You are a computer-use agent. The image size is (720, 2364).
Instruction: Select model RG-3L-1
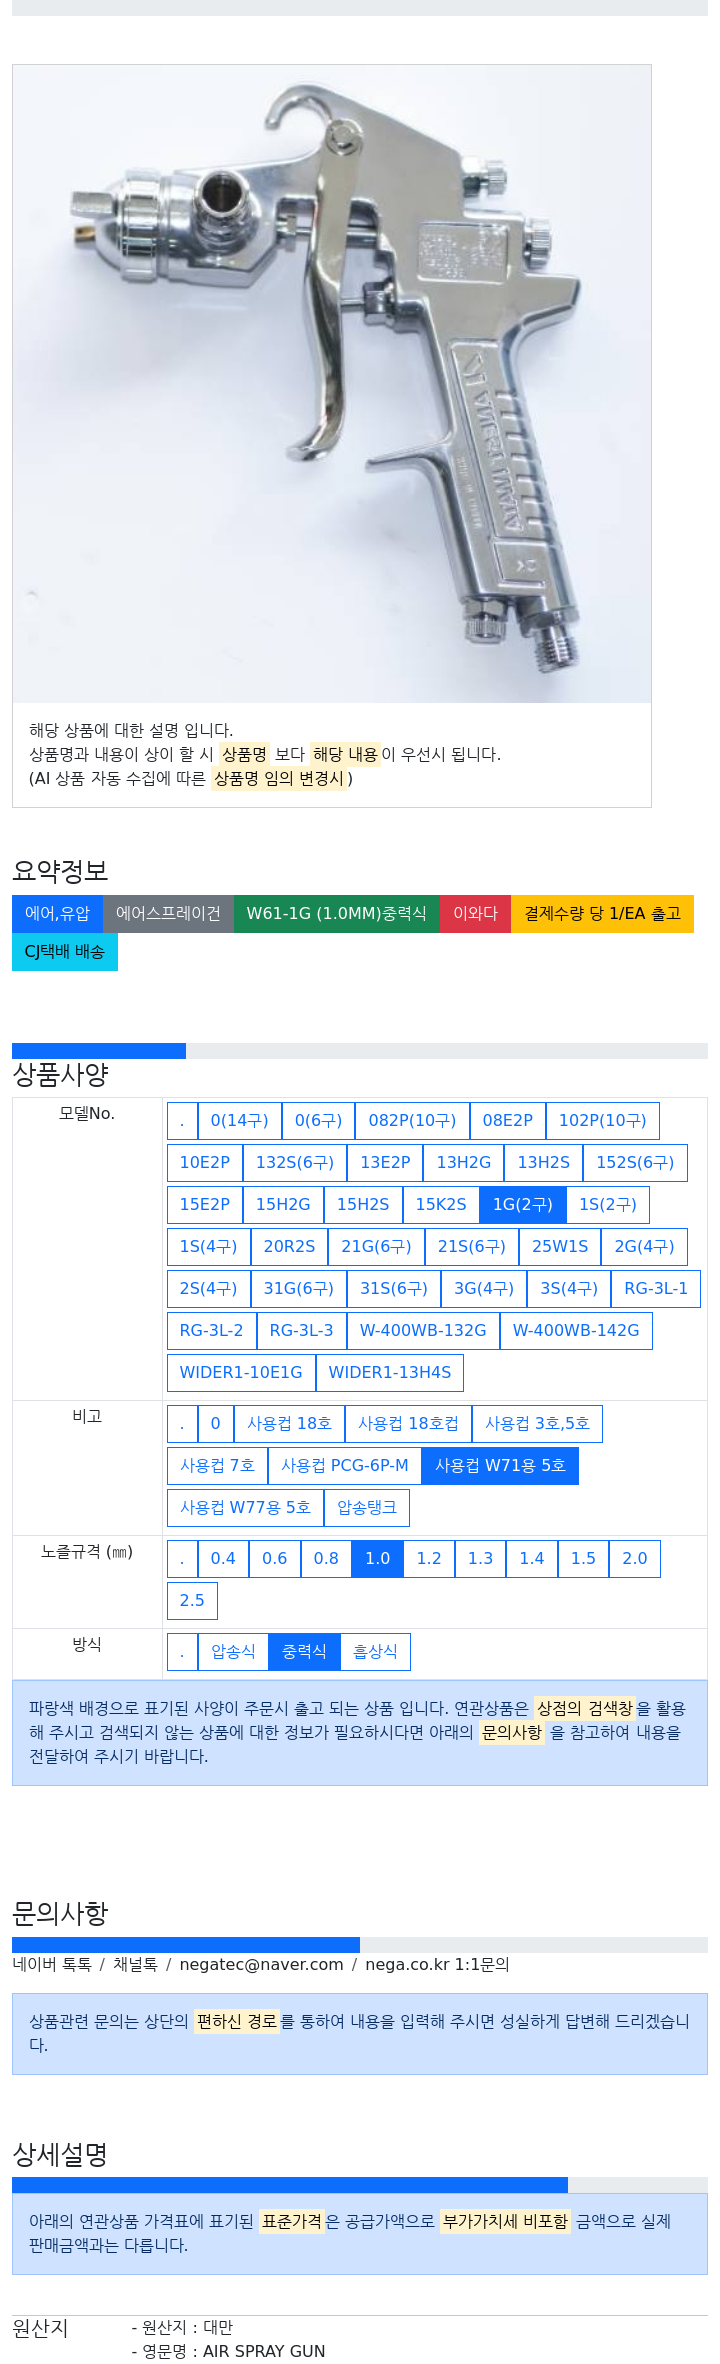click(656, 1289)
